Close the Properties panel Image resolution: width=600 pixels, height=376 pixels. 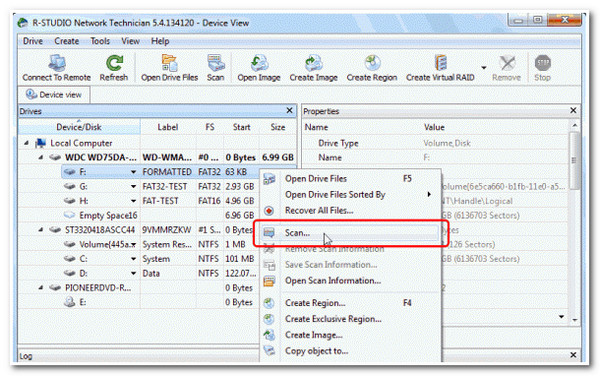pos(573,111)
